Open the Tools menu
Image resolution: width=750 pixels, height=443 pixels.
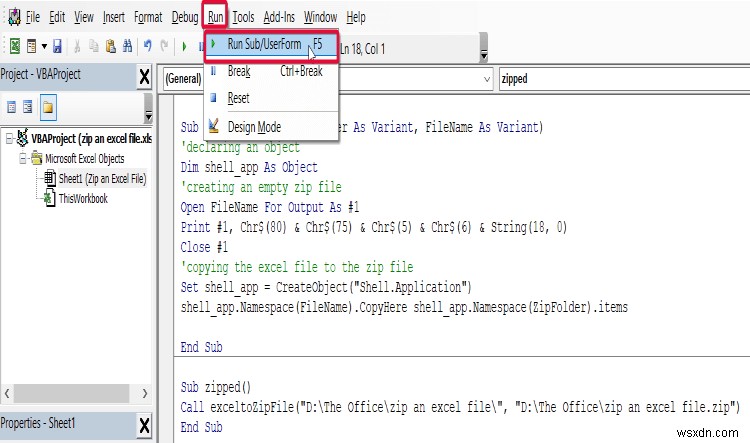[x=243, y=17]
